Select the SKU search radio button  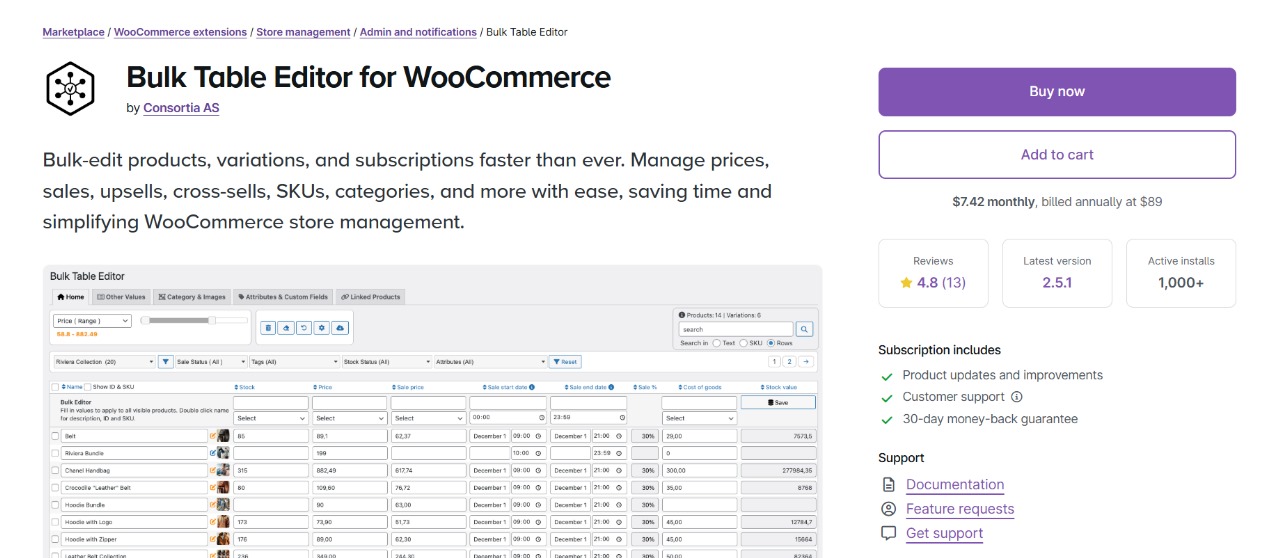(x=743, y=343)
